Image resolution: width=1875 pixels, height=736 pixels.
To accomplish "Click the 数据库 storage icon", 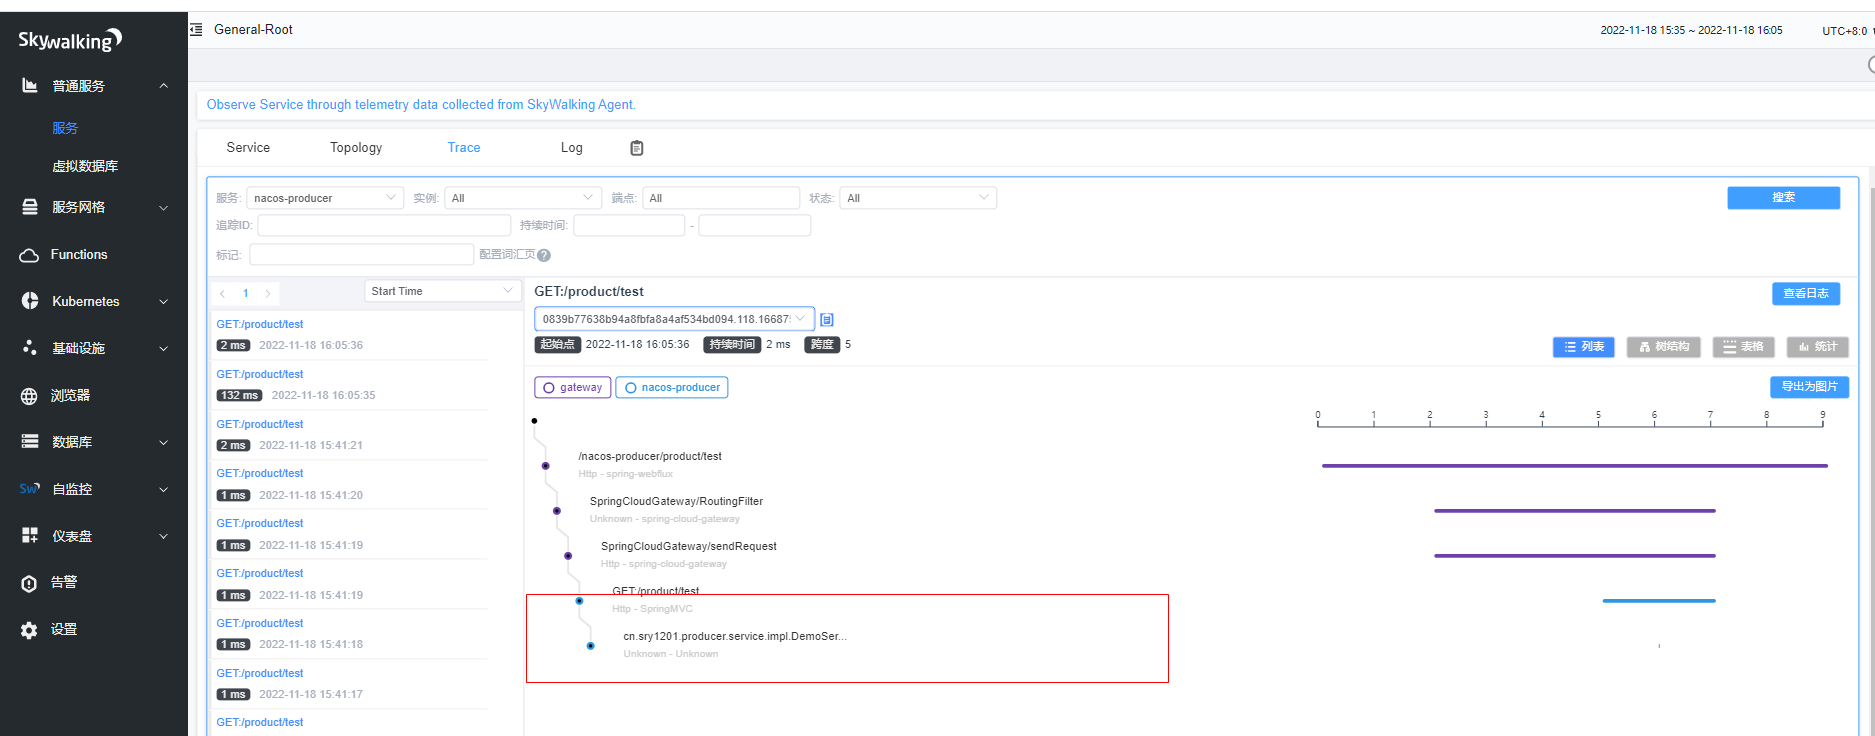I will click(x=30, y=441).
